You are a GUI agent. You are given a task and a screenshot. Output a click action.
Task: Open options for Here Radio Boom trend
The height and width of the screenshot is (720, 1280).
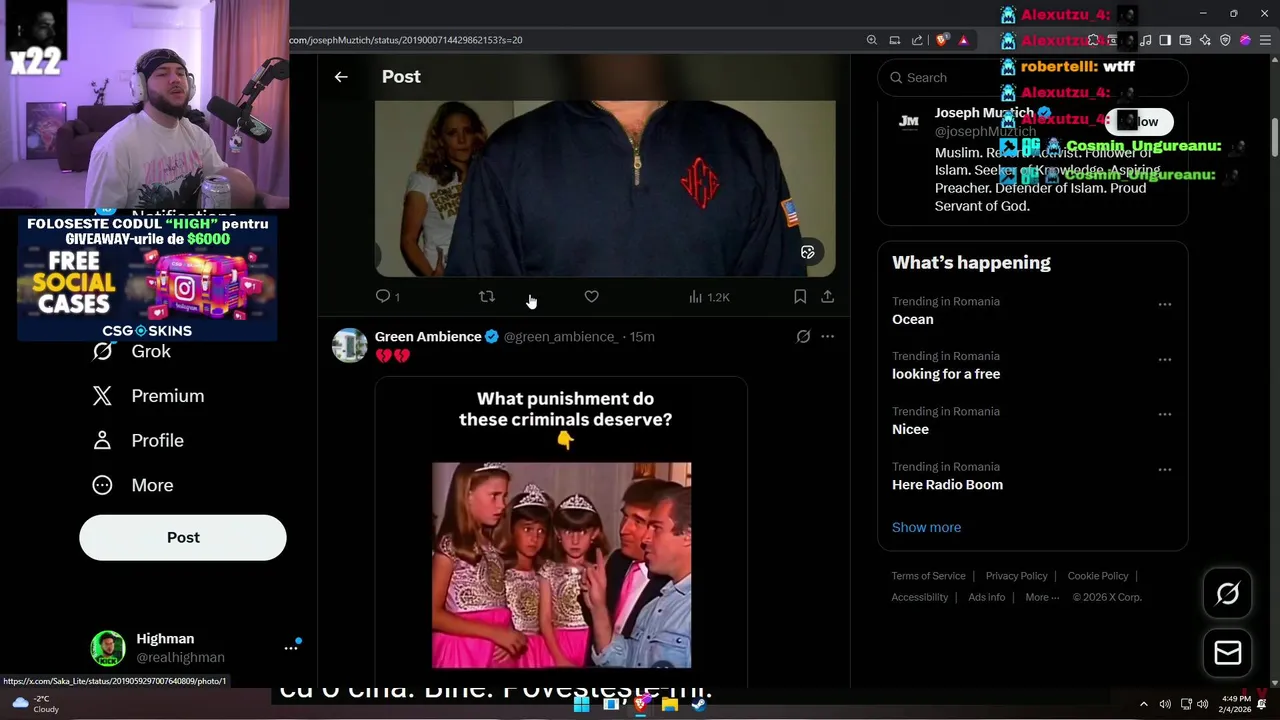(1165, 469)
